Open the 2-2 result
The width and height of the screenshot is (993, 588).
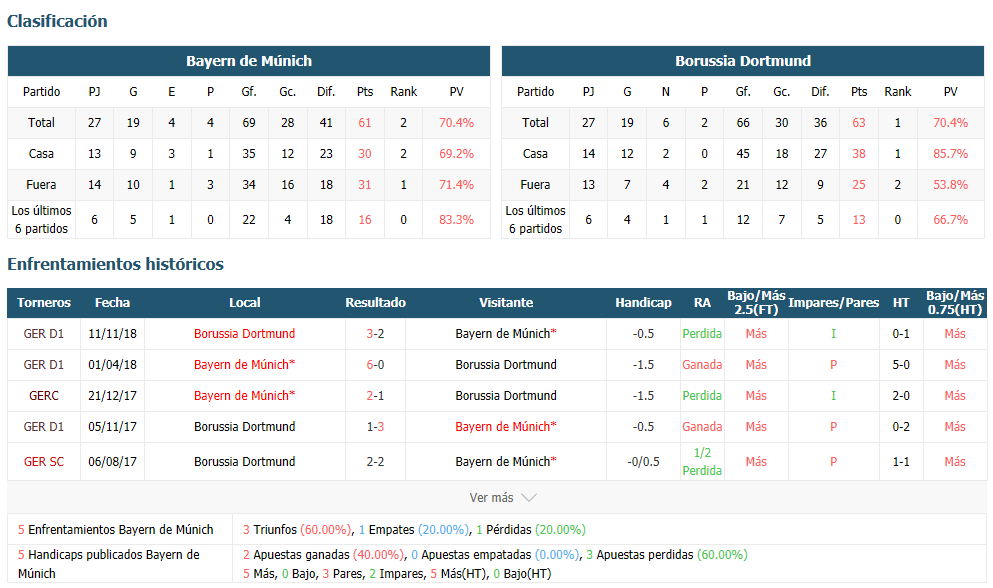click(375, 462)
